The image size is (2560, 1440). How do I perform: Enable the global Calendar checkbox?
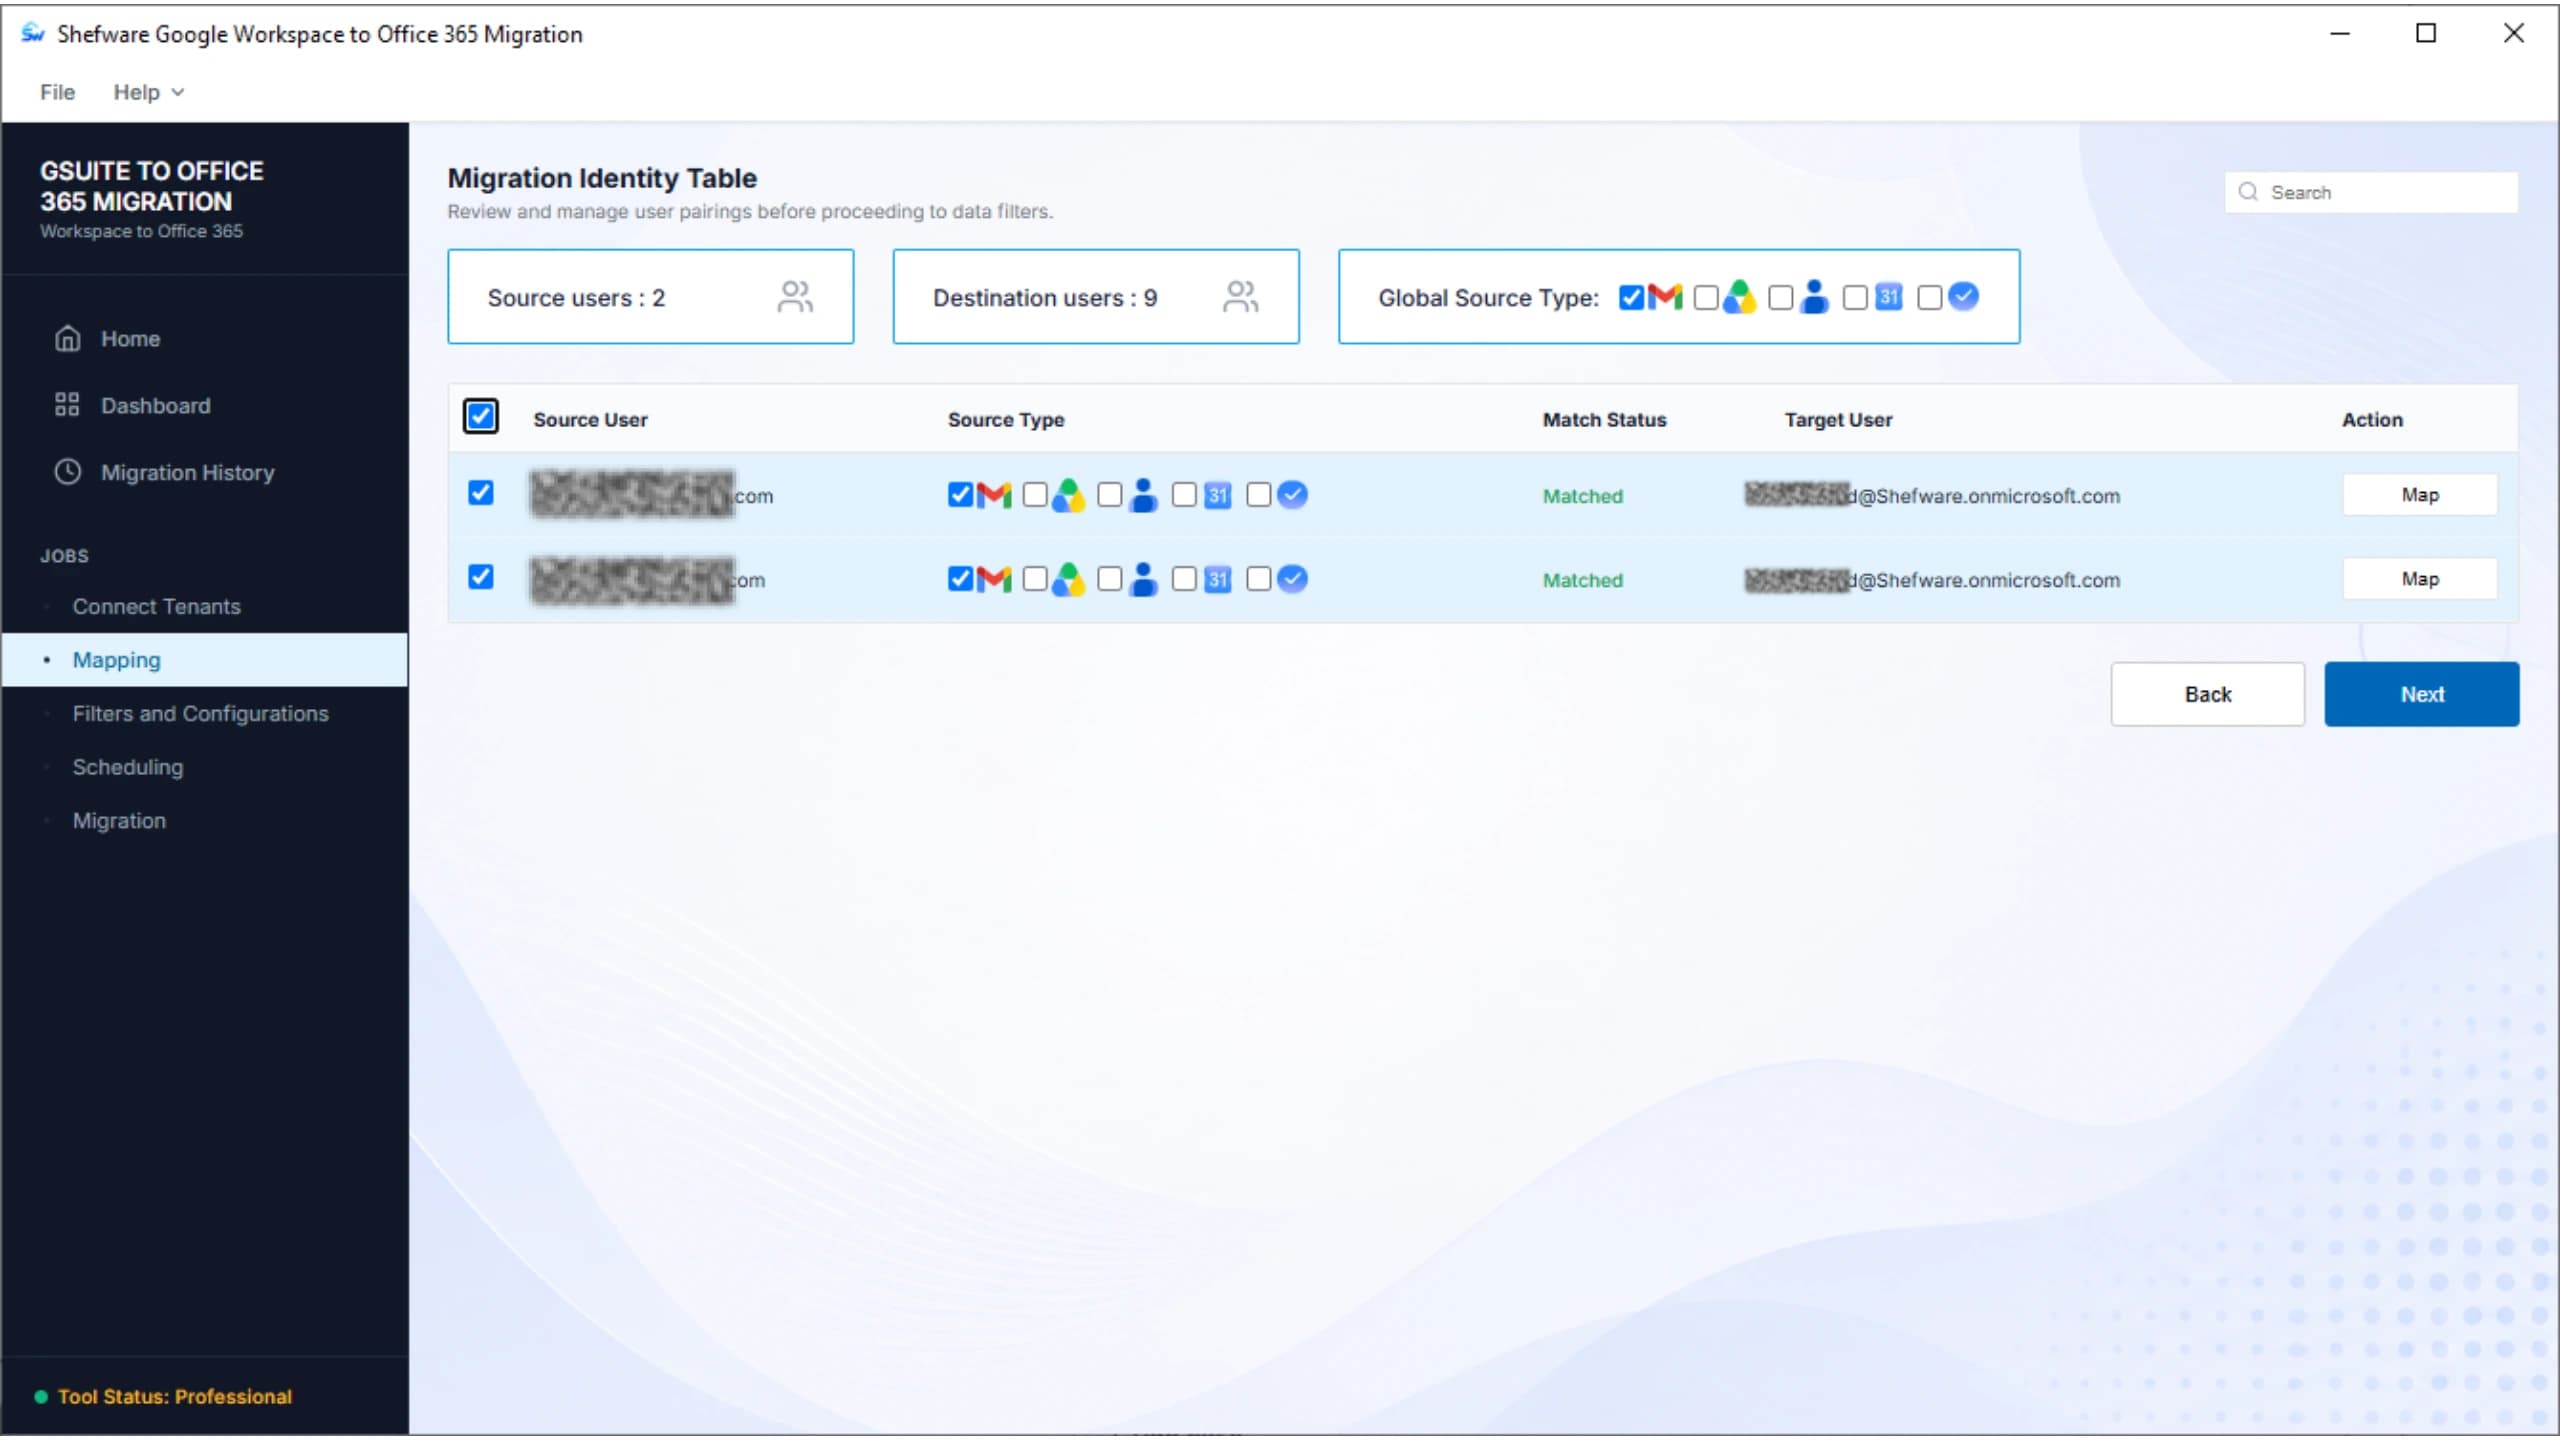coord(1855,297)
